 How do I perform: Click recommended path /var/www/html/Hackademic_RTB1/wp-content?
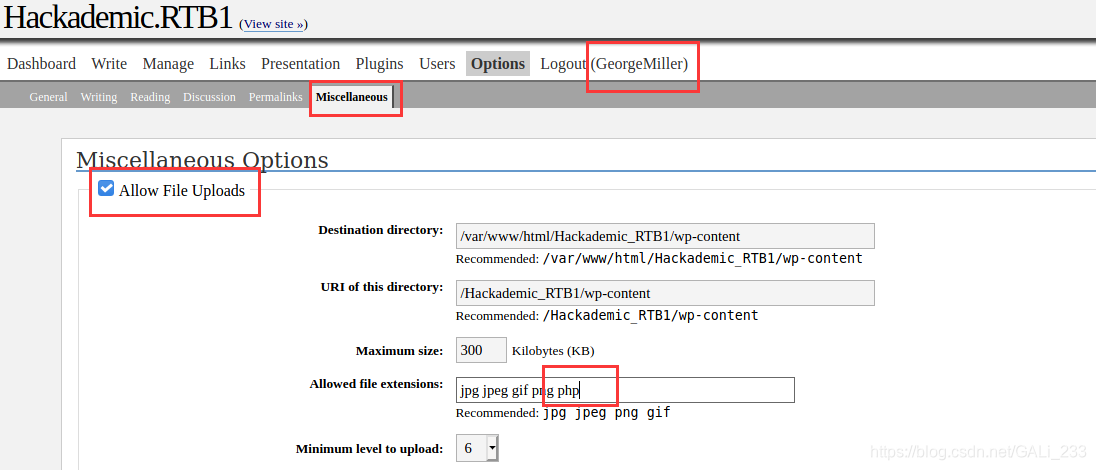(x=702, y=258)
